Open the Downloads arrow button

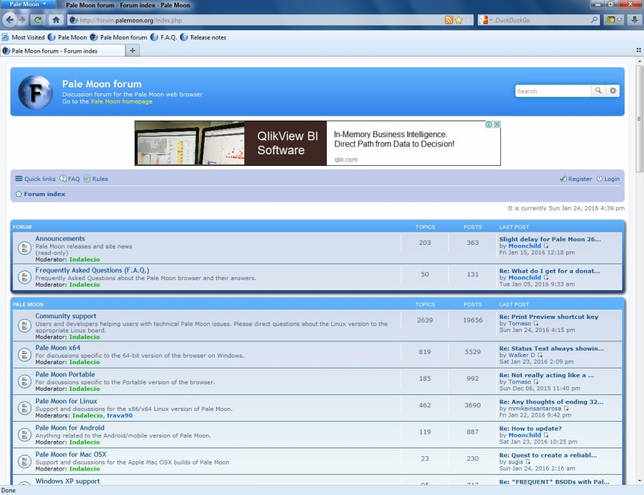pyautogui.click(x=635, y=20)
